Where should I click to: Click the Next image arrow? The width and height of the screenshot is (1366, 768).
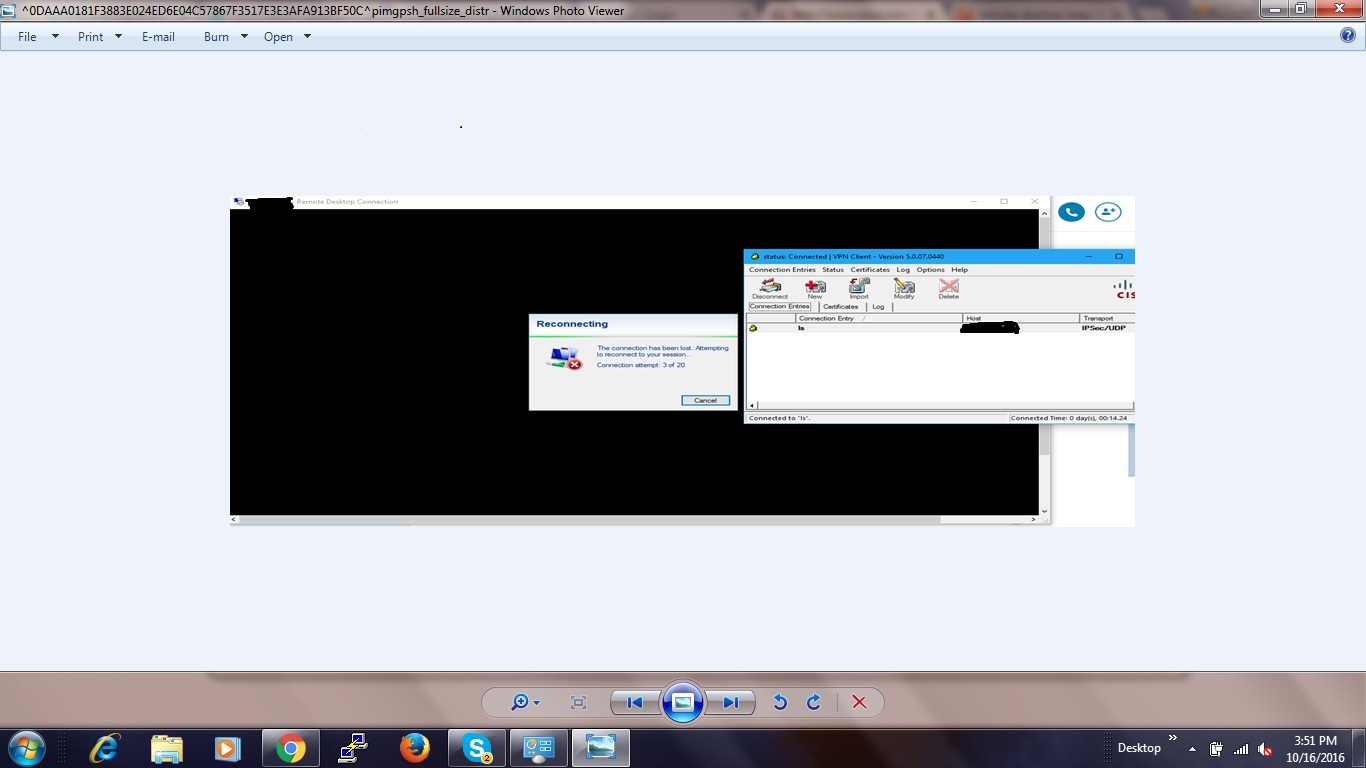(731, 702)
